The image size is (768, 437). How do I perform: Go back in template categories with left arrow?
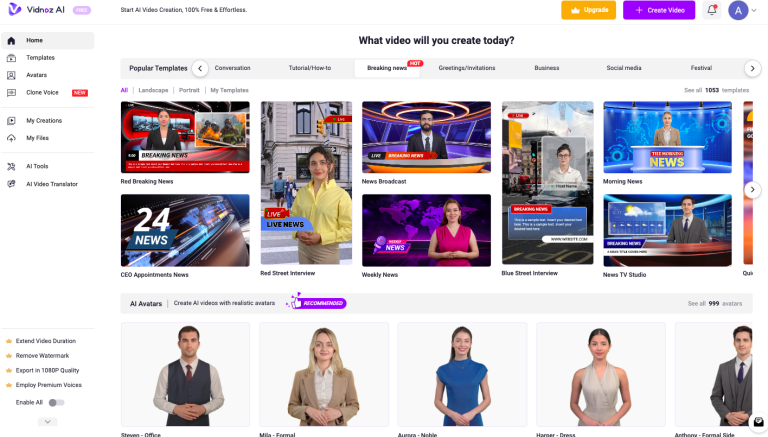(x=200, y=68)
